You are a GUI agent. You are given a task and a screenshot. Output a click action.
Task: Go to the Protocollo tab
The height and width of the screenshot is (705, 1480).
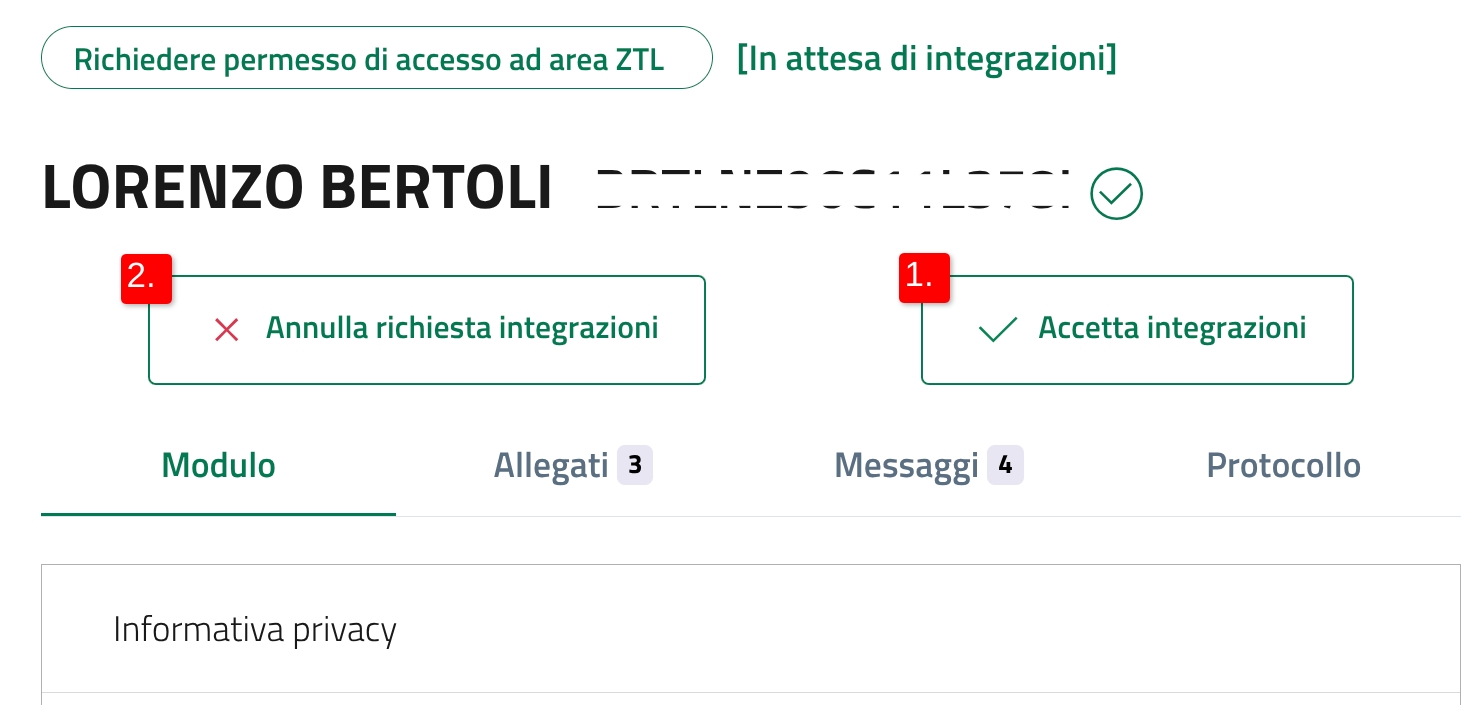point(1283,466)
